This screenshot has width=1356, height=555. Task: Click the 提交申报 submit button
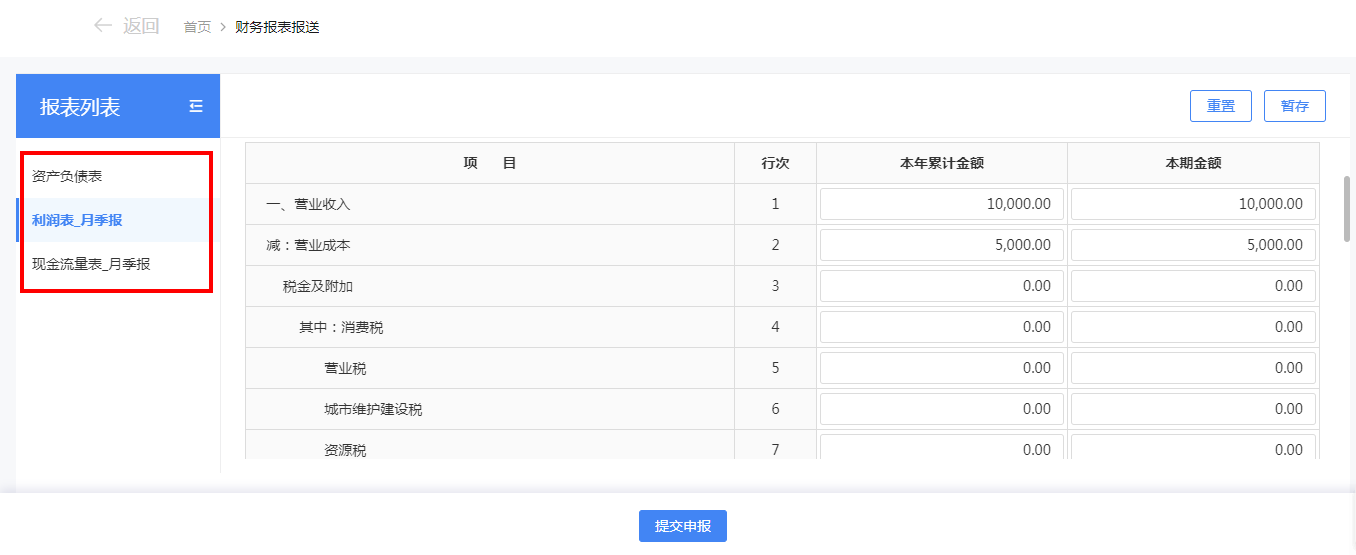tap(682, 526)
